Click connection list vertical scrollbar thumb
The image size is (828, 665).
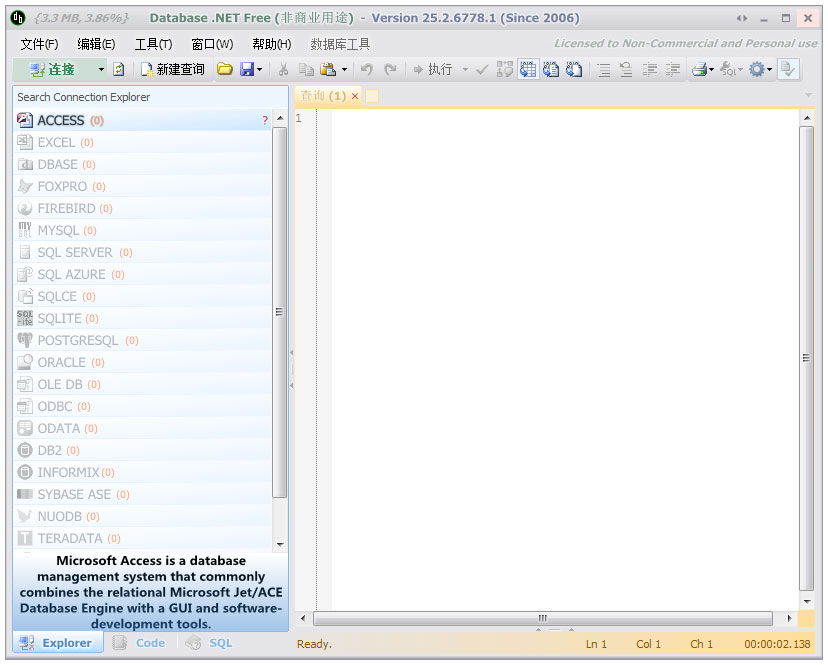point(280,312)
